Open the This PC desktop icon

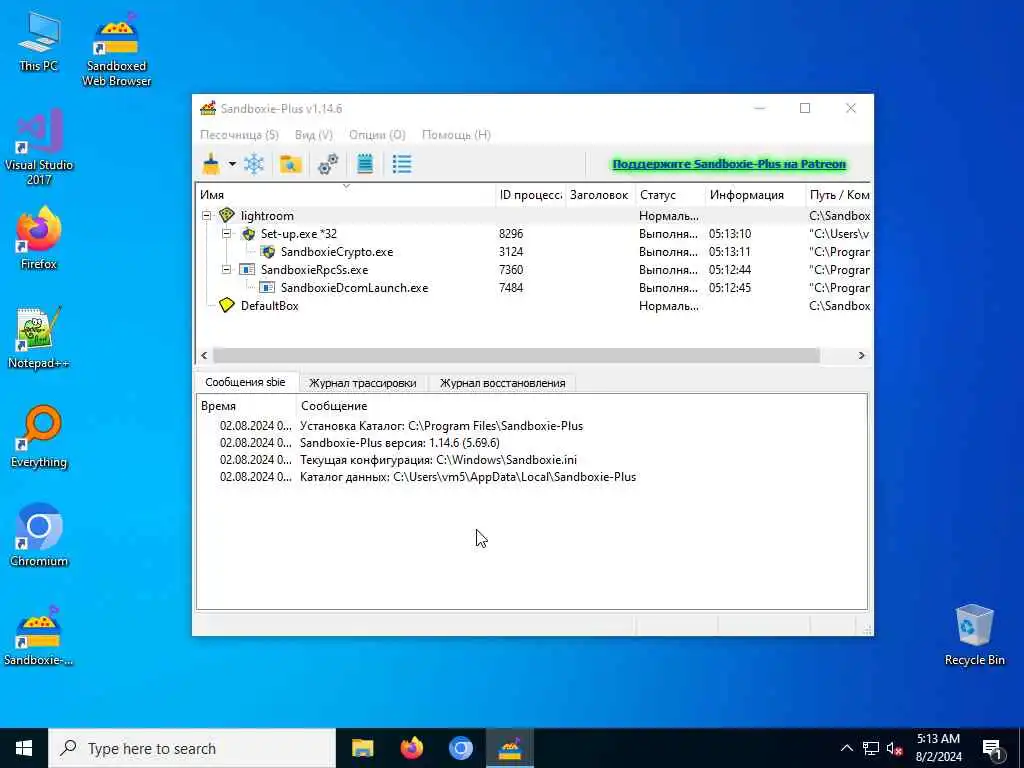tap(38, 40)
